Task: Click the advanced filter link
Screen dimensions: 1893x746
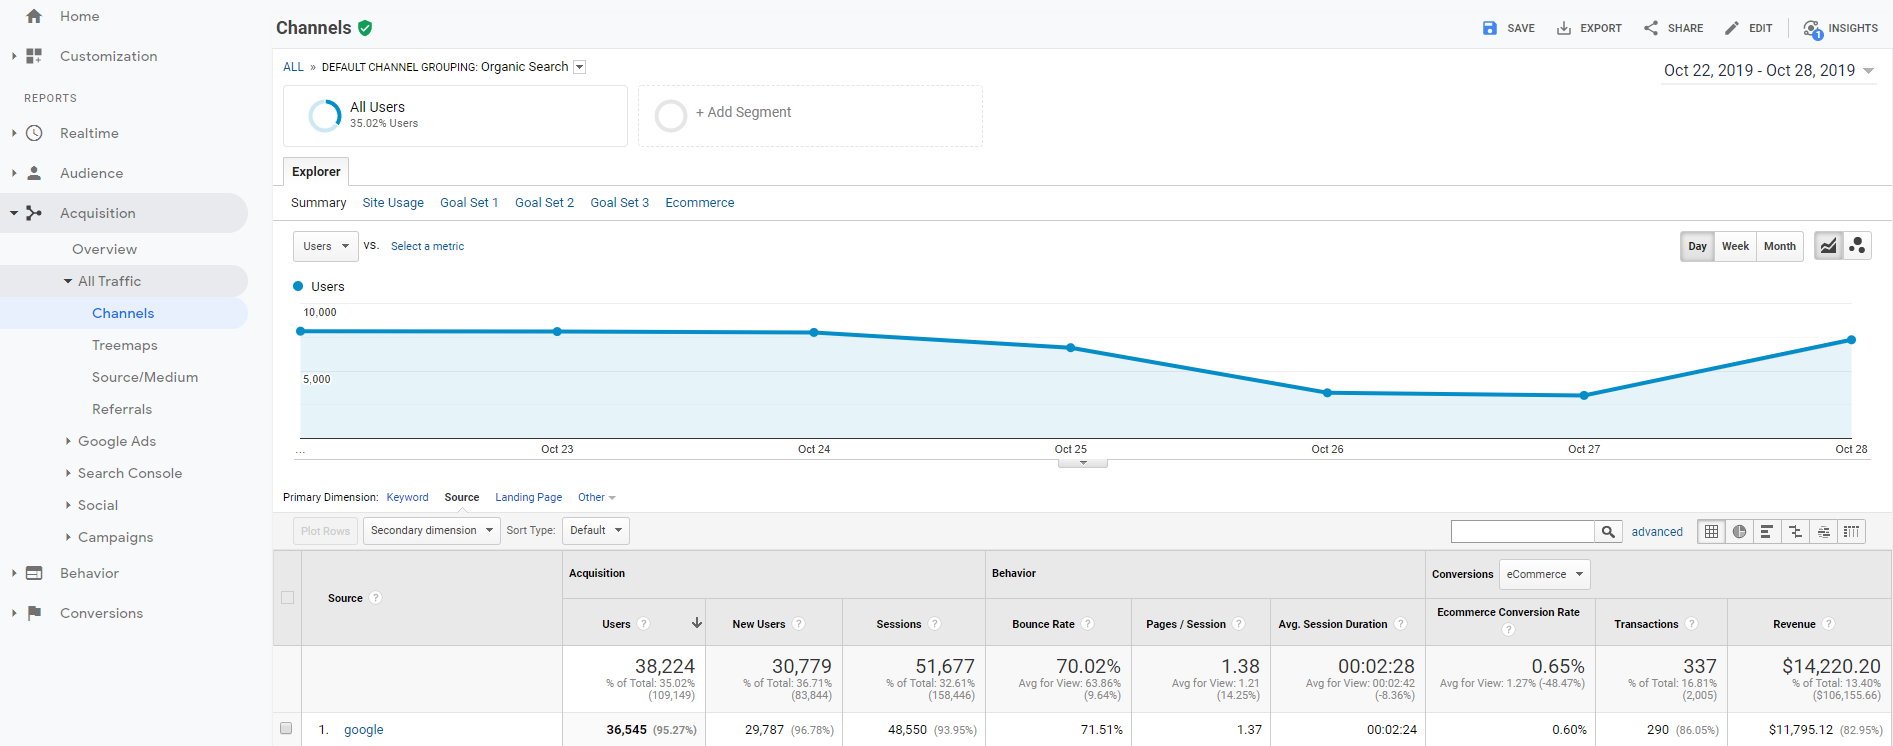Action: point(1657,532)
